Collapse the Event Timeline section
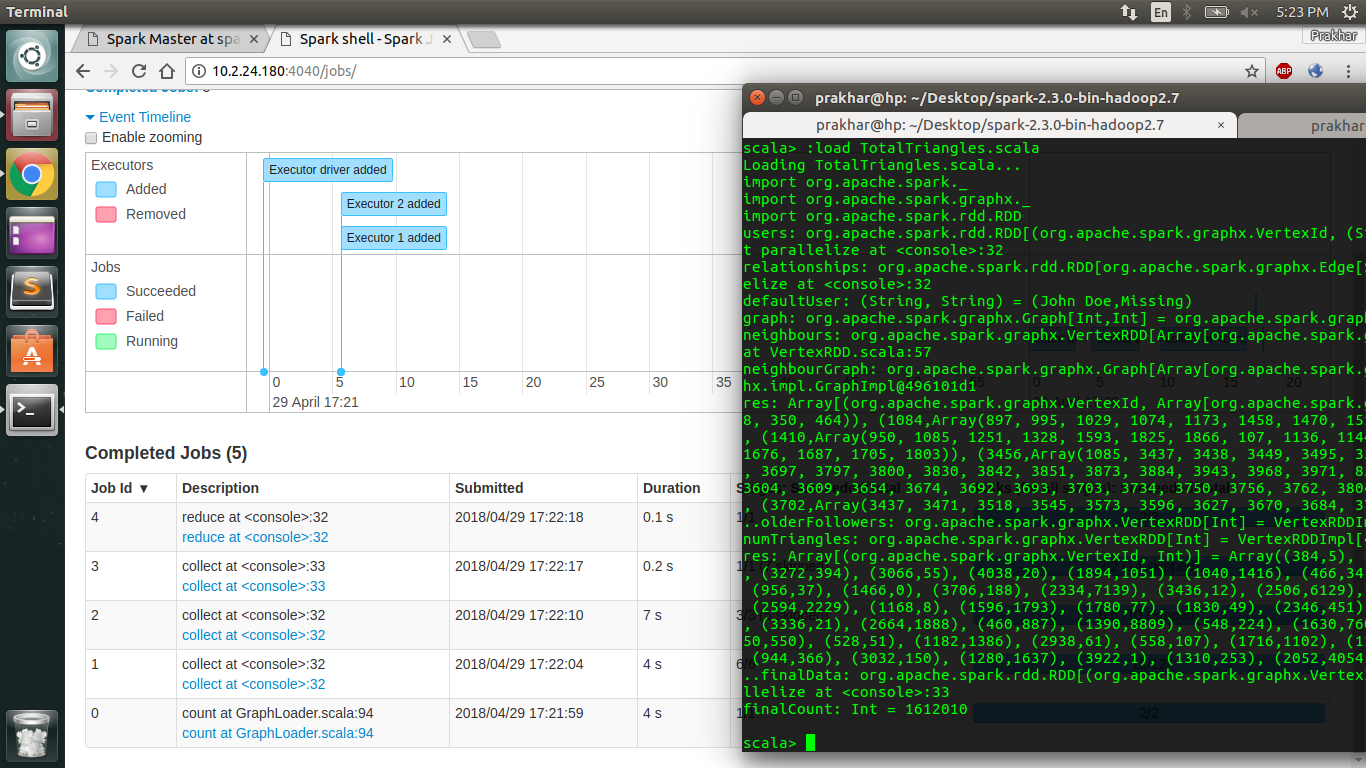The width and height of the screenshot is (1366, 768). (138, 117)
